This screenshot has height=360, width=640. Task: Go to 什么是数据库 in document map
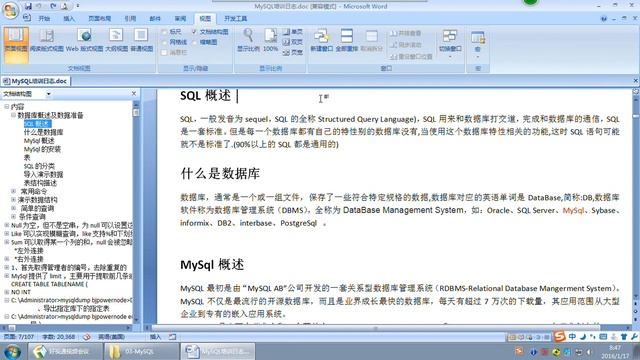tap(43, 132)
